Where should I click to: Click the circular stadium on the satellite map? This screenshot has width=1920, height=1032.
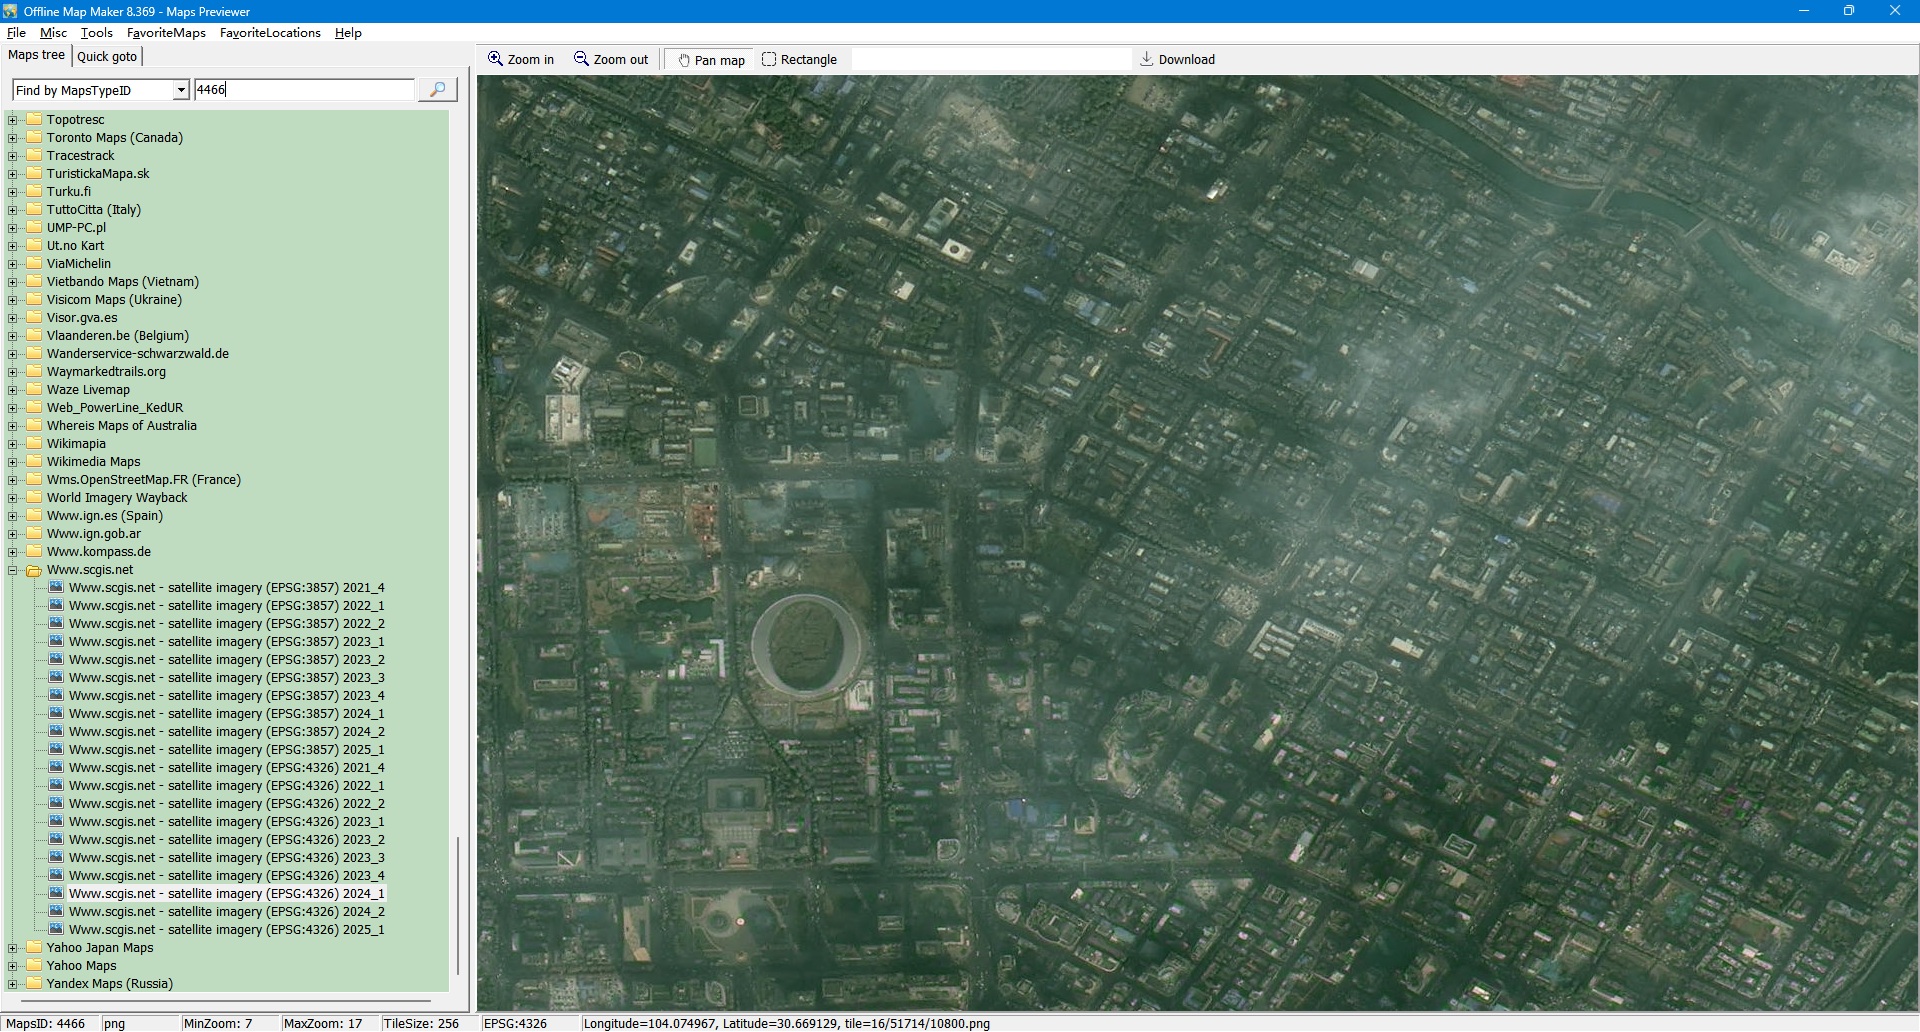pos(806,645)
